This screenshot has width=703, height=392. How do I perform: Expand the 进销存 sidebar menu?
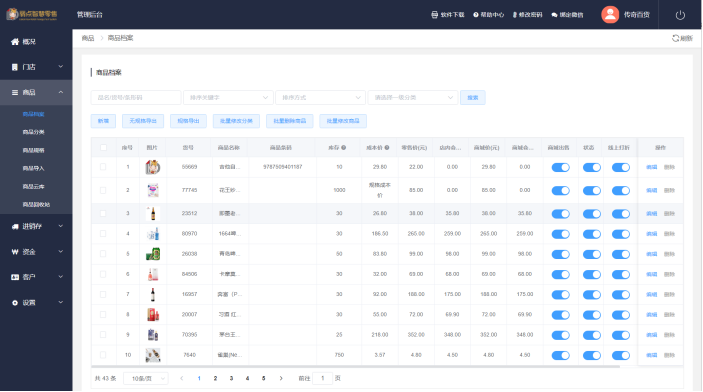[36, 226]
